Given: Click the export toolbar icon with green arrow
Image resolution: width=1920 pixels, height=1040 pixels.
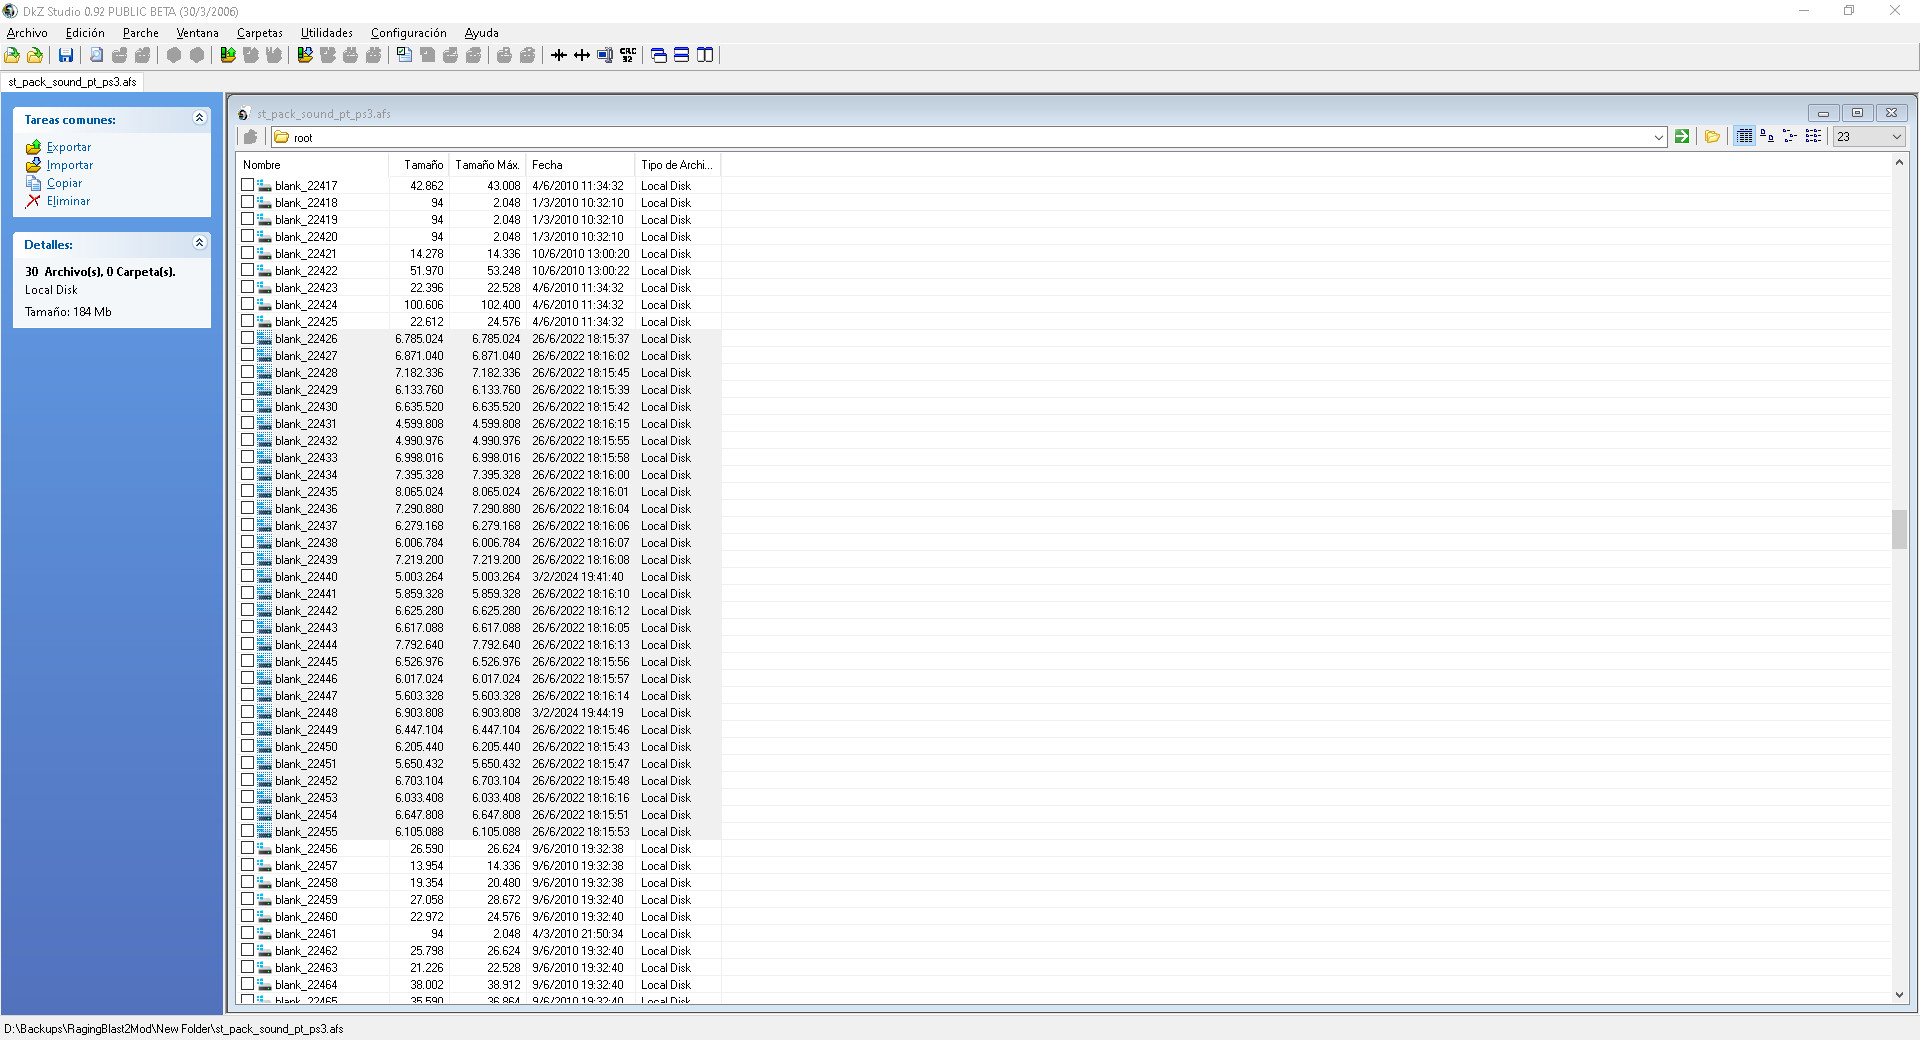Looking at the screenshot, I should (x=228, y=55).
